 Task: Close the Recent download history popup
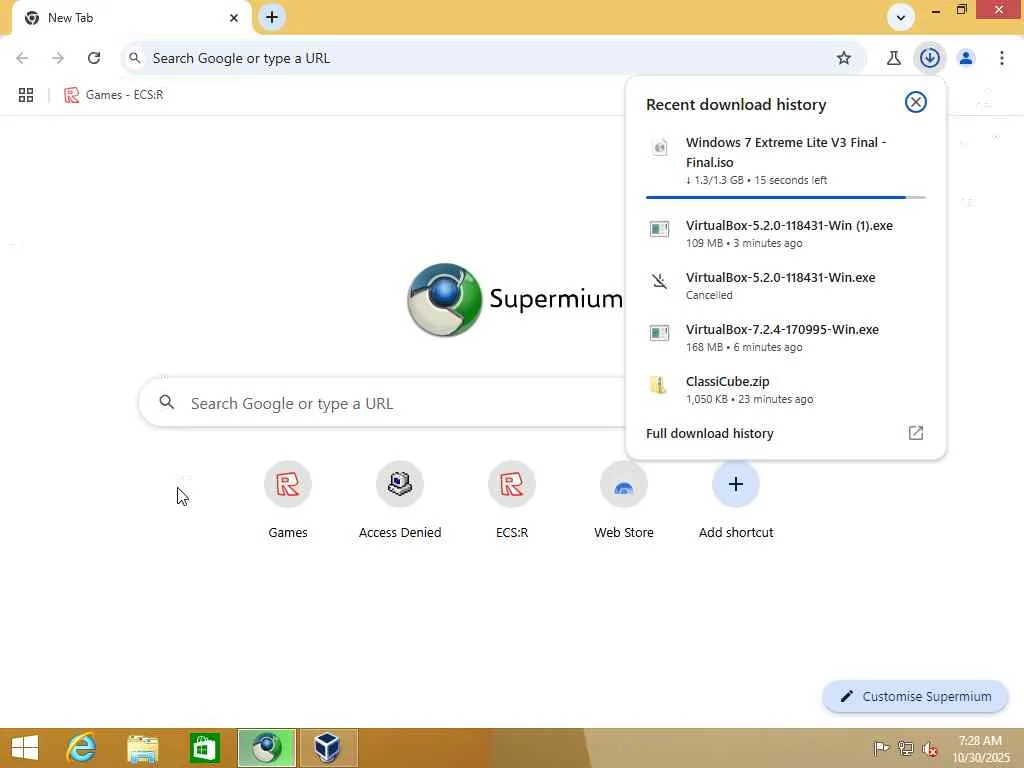(916, 102)
